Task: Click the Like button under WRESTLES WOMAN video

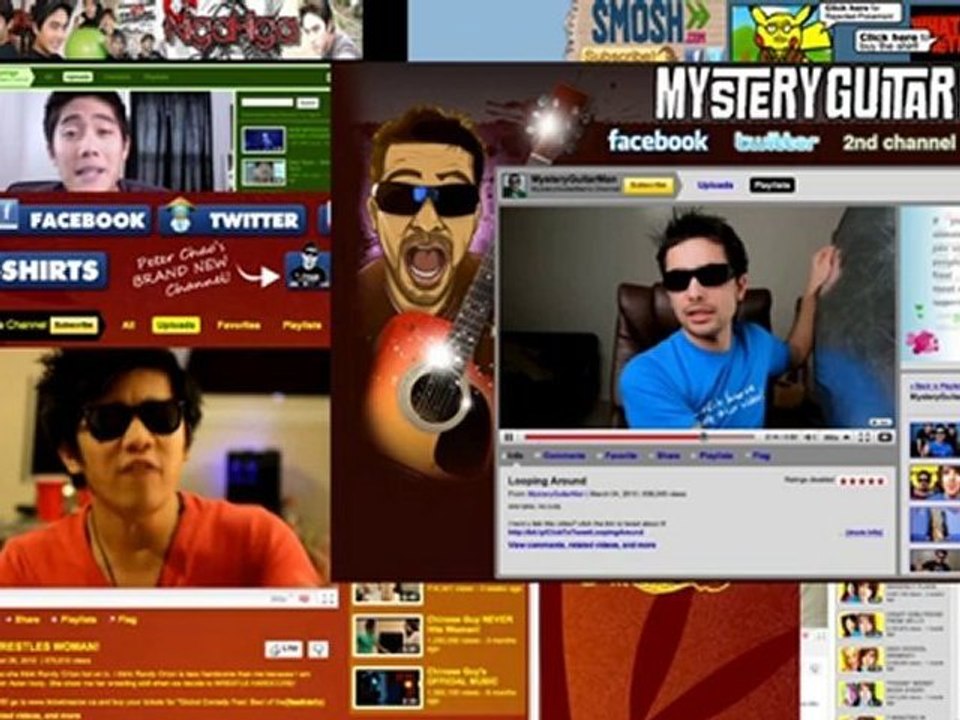Action: pyautogui.click(x=283, y=649)
